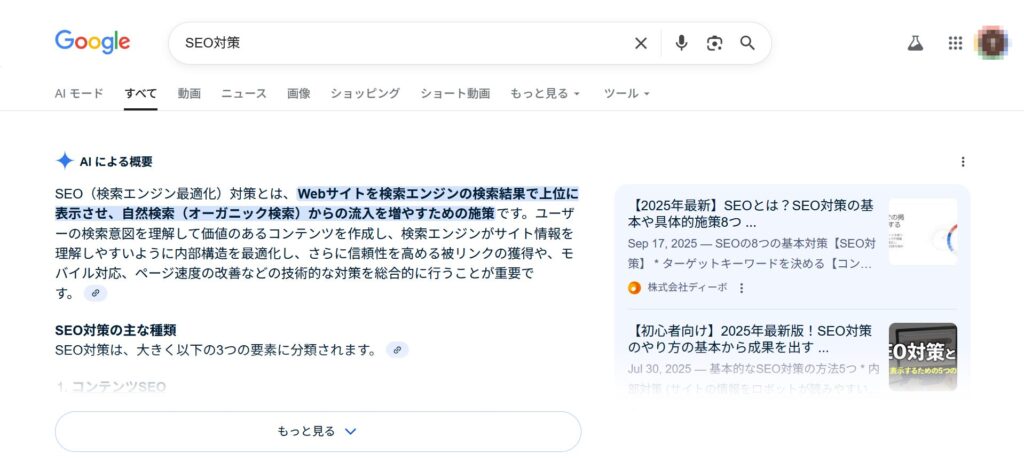Open the Google apps grid
This screenshot has height=469, width=1024.
(955, 43)
